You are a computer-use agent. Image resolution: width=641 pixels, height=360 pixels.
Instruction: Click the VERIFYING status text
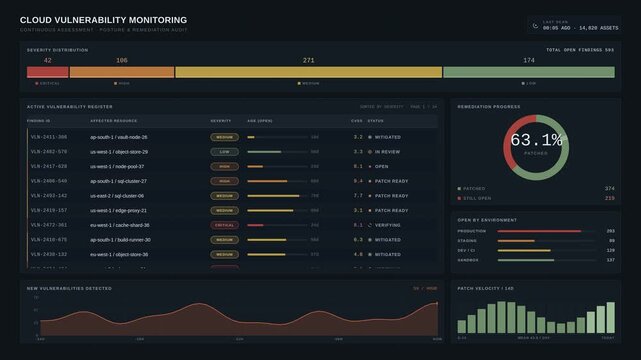(x=388, y=225)
